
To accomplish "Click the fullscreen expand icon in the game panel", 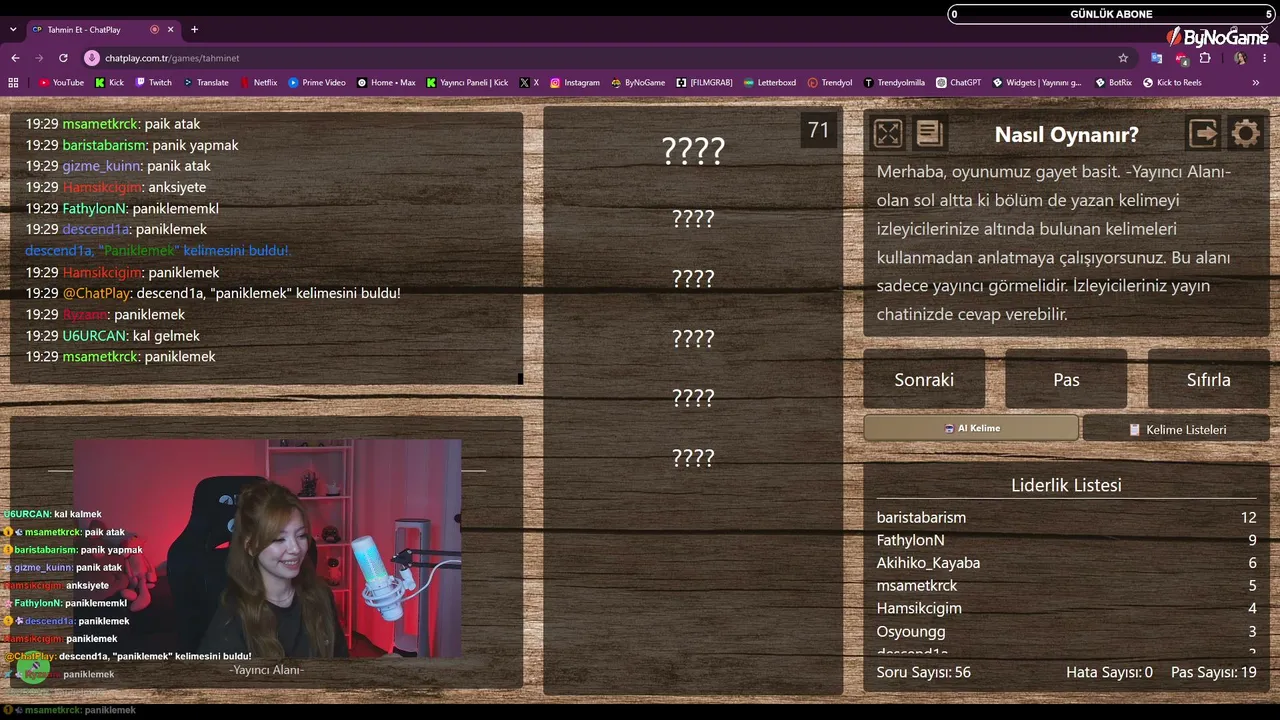I will click(x=888, y=133).
